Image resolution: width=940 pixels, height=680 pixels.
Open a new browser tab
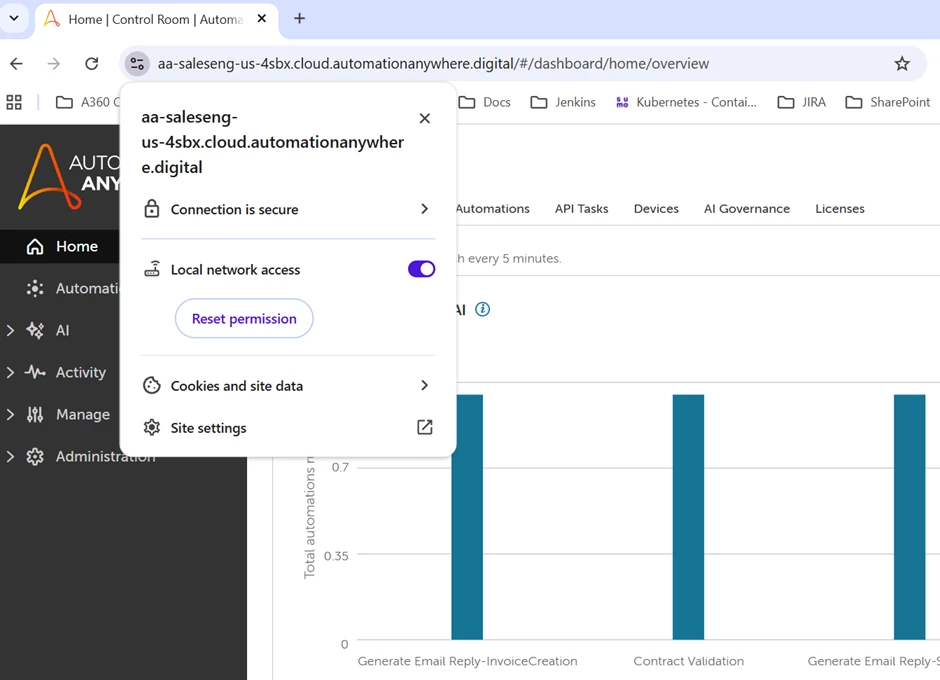point(299,19)
